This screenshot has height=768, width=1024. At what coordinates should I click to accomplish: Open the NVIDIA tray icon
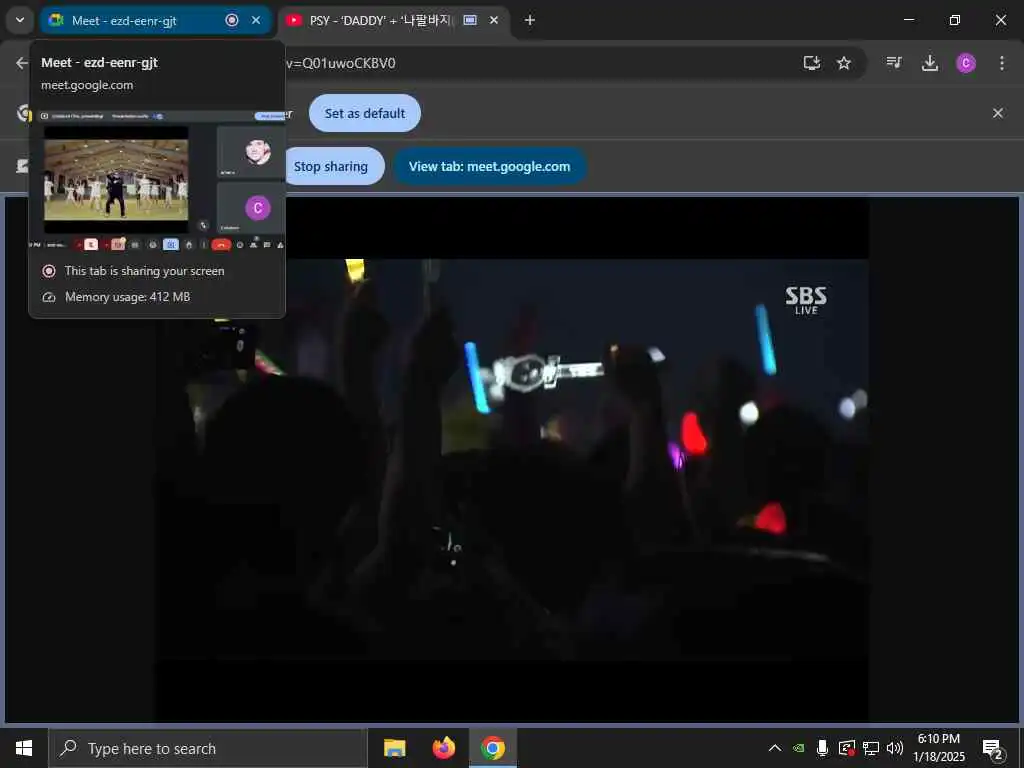tap(799, 748)
